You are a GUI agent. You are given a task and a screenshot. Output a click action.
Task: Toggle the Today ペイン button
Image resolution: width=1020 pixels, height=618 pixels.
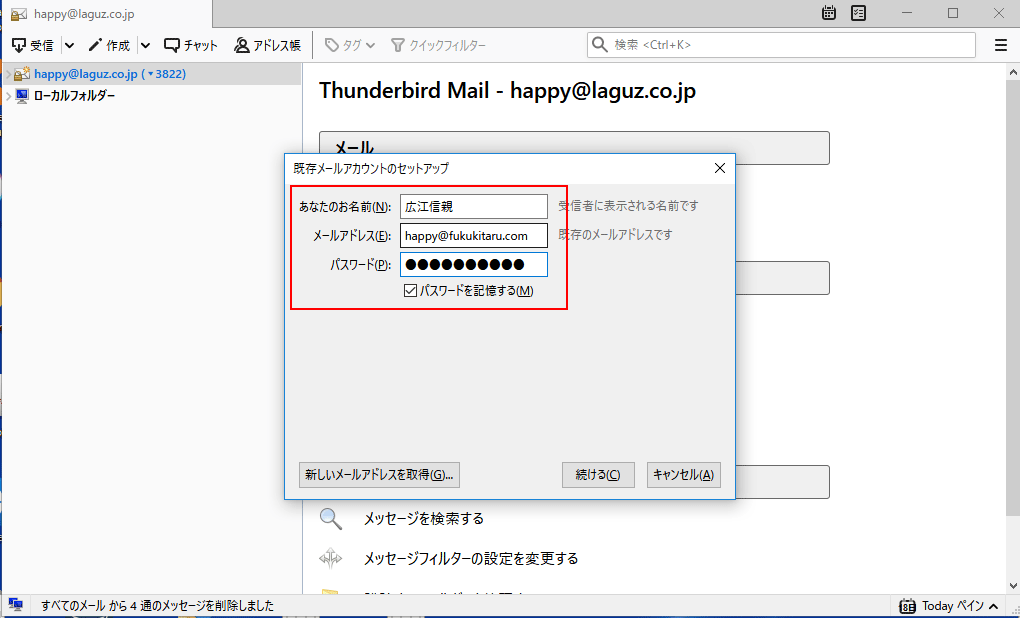(948, 606)
